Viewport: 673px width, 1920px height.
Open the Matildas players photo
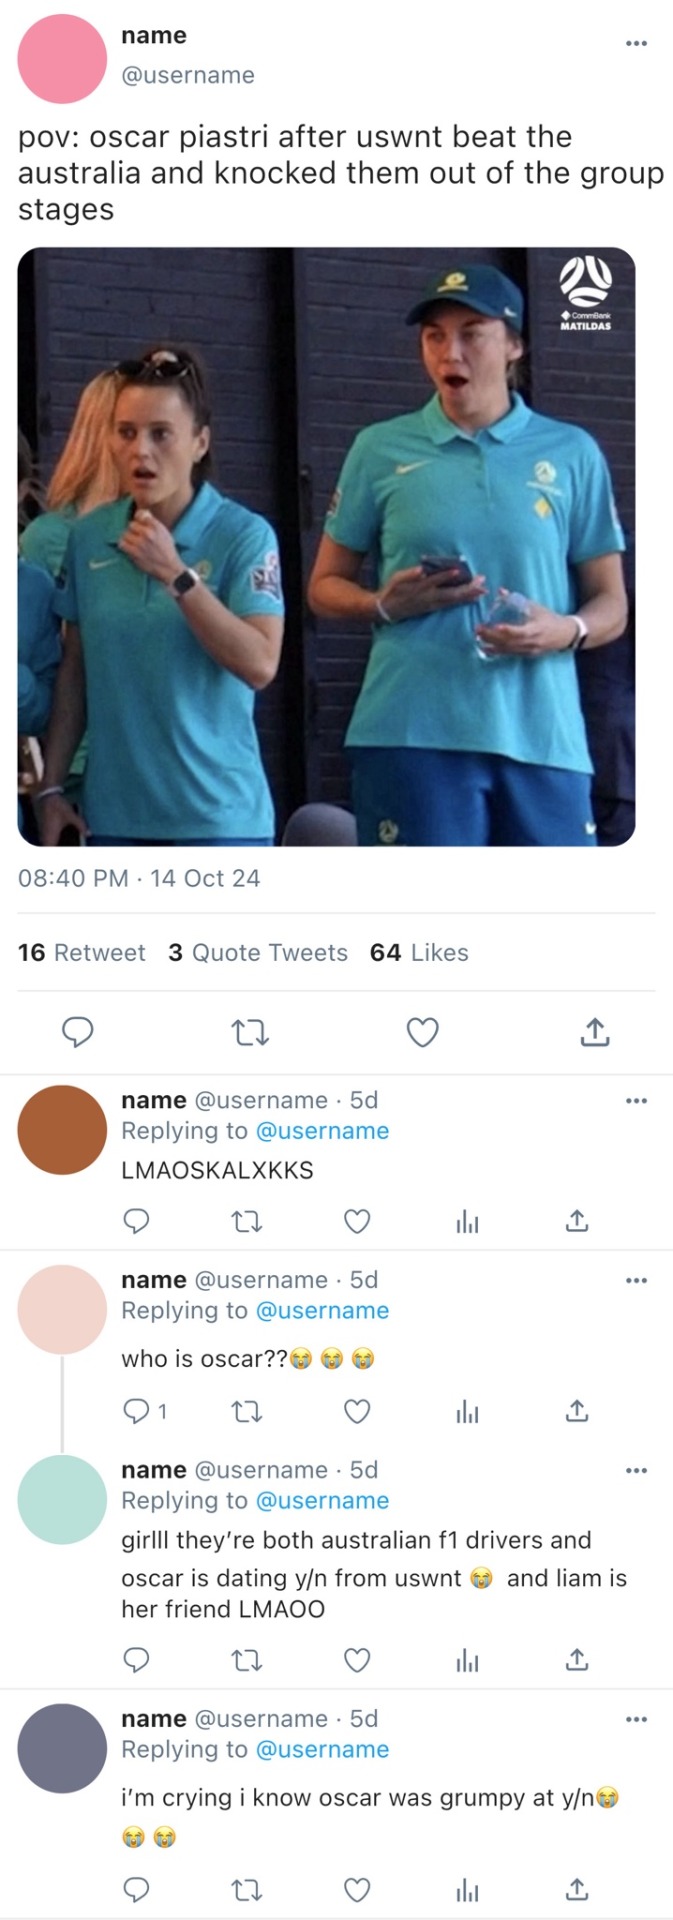(x=326, y=546)
